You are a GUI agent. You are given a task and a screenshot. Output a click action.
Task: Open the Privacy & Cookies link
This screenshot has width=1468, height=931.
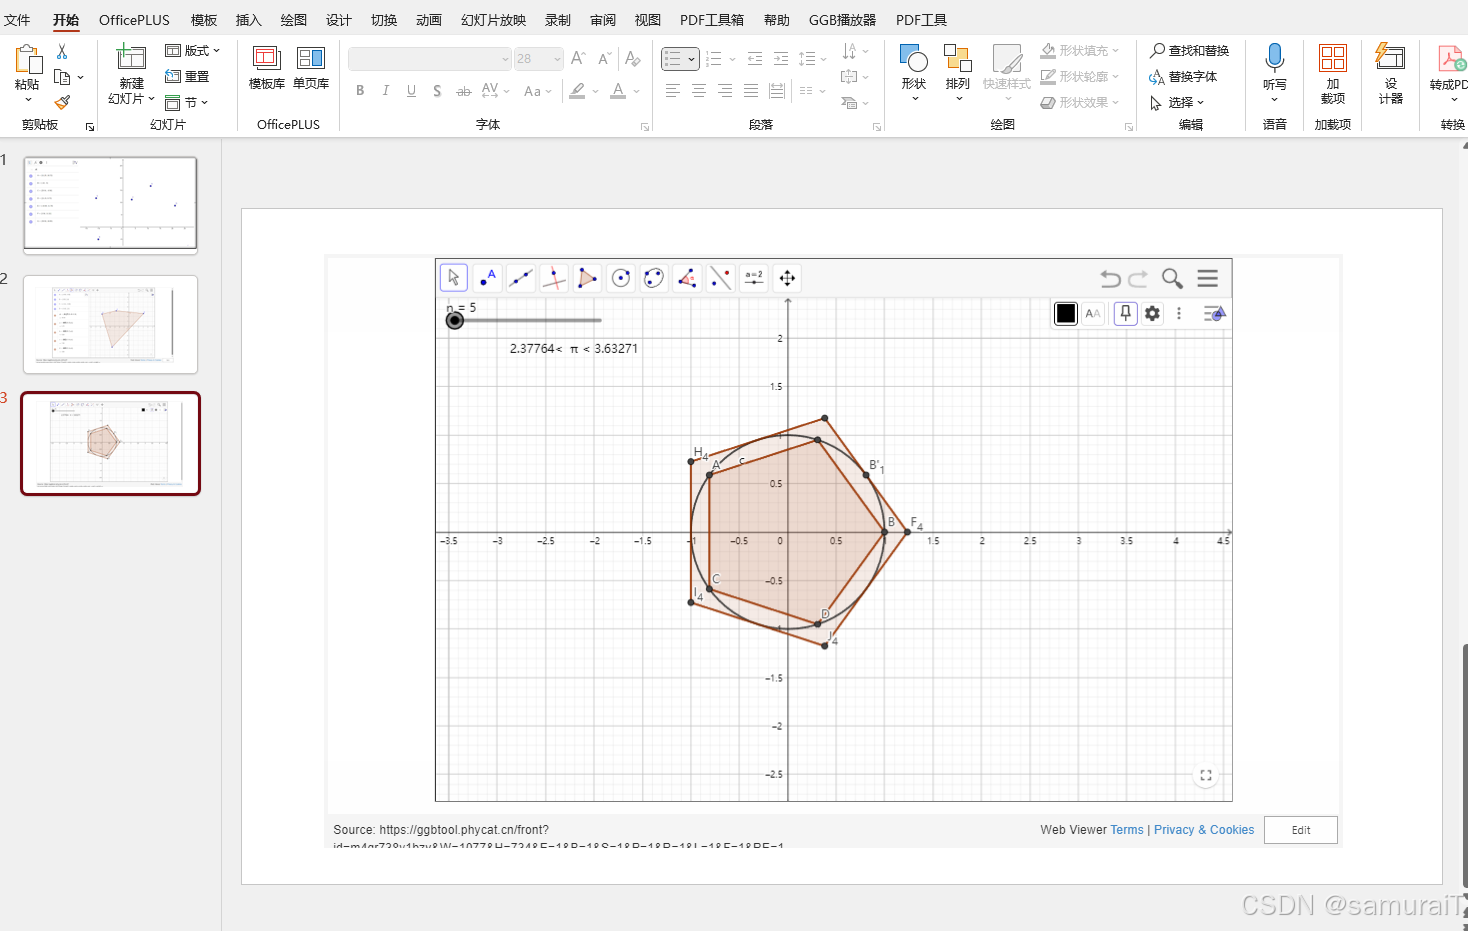[x=1204, y=830]
